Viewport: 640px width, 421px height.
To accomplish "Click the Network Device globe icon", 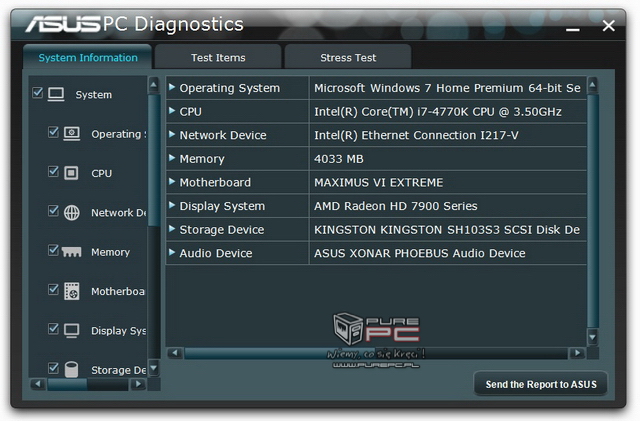I will (x=72, y=212).
